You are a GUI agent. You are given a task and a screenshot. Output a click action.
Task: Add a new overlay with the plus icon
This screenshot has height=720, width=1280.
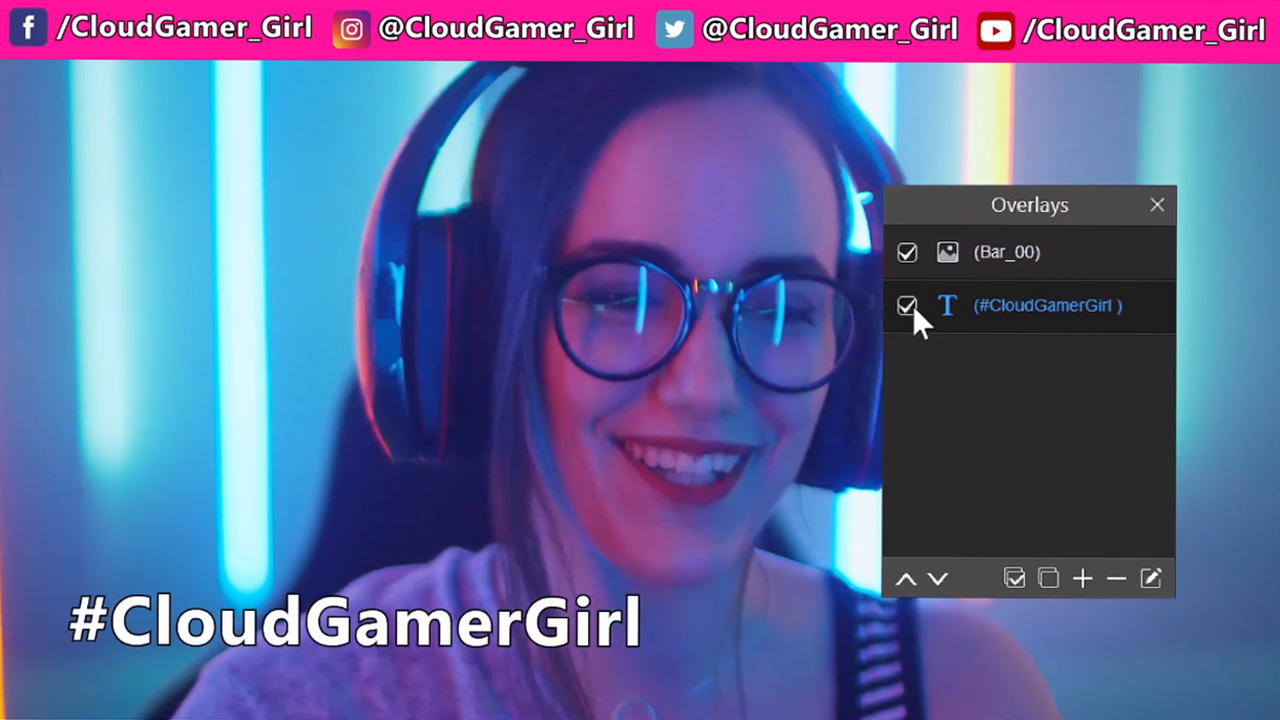click(x=1082, y=578)
